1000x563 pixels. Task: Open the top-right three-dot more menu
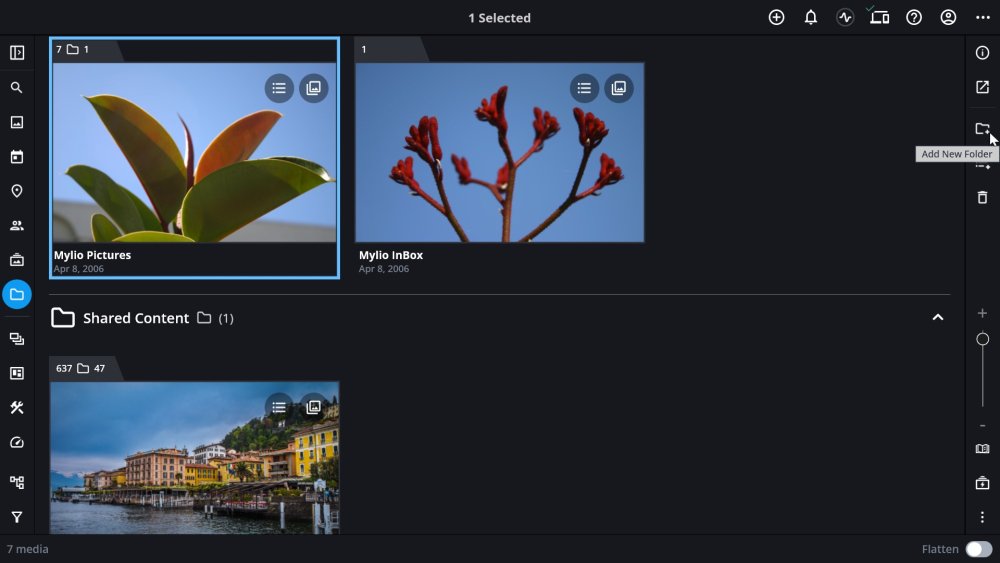click(x=983, y=17)
